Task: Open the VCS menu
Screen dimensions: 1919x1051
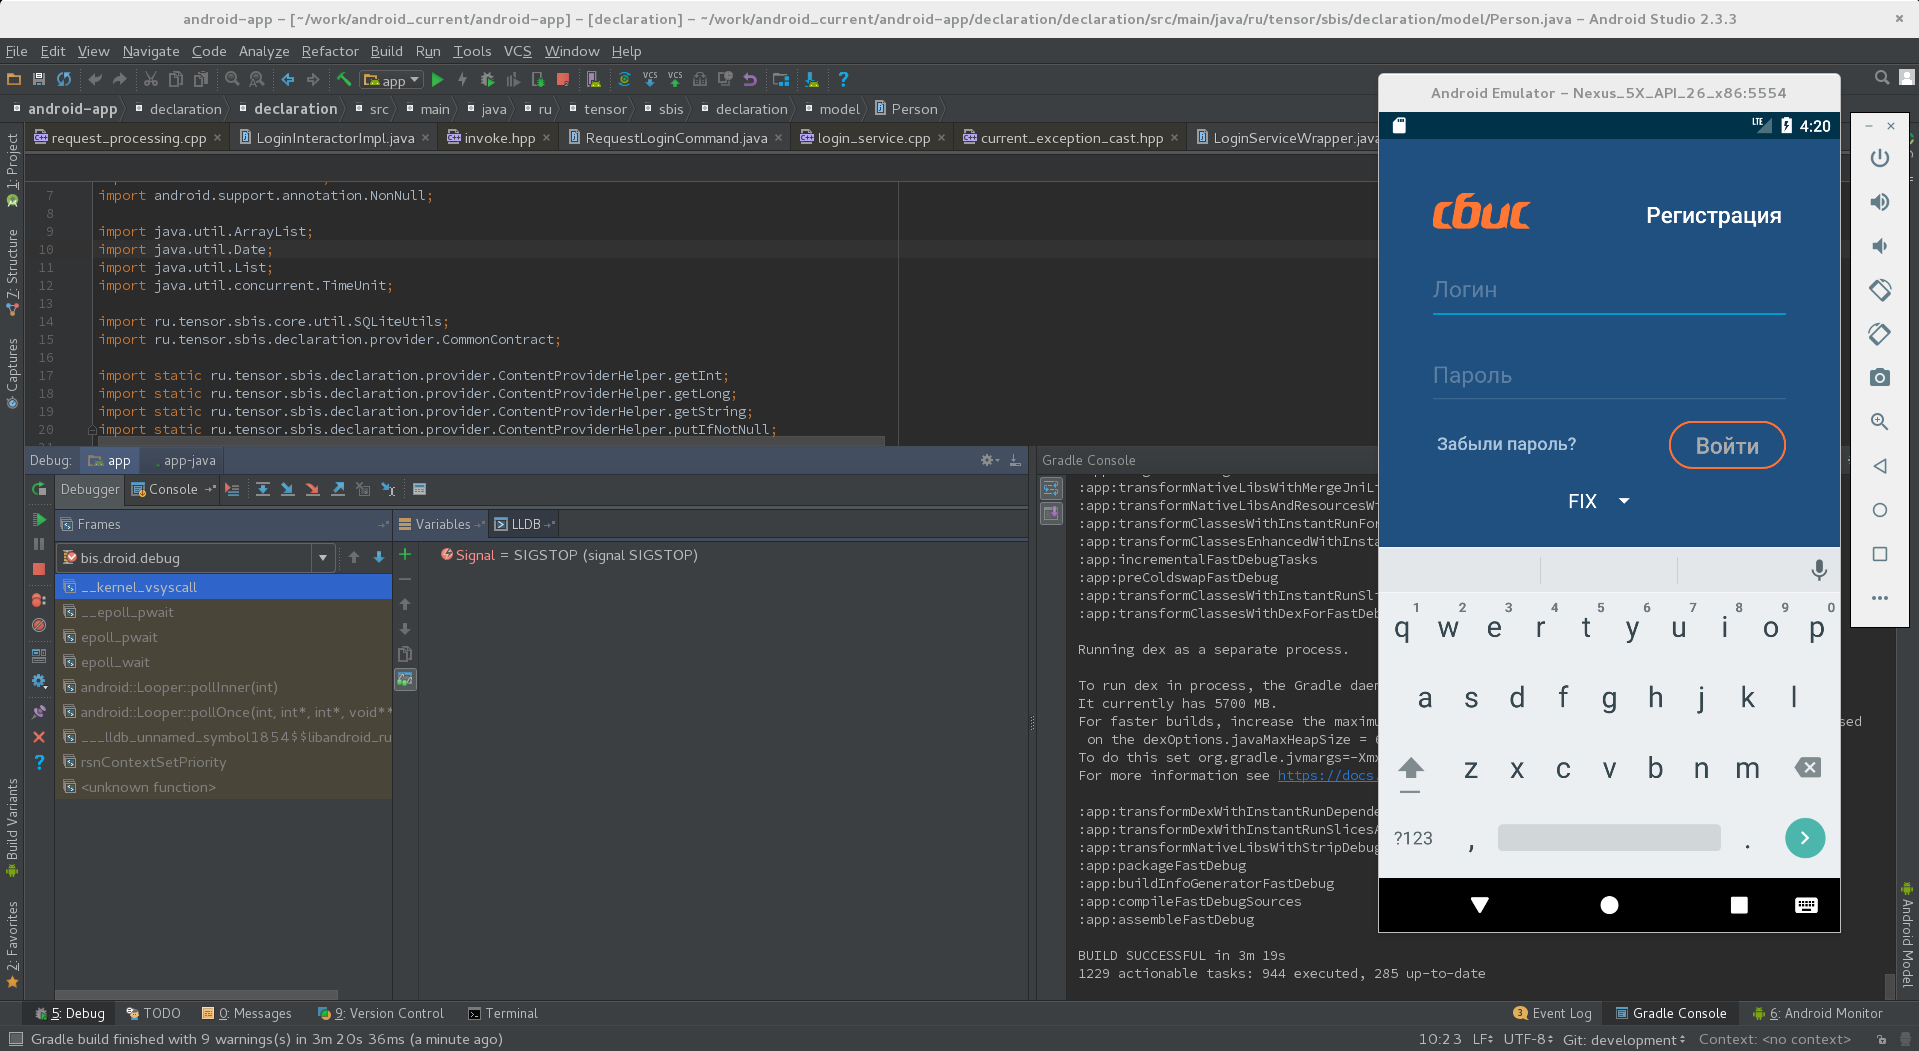Action: point(517,51)
